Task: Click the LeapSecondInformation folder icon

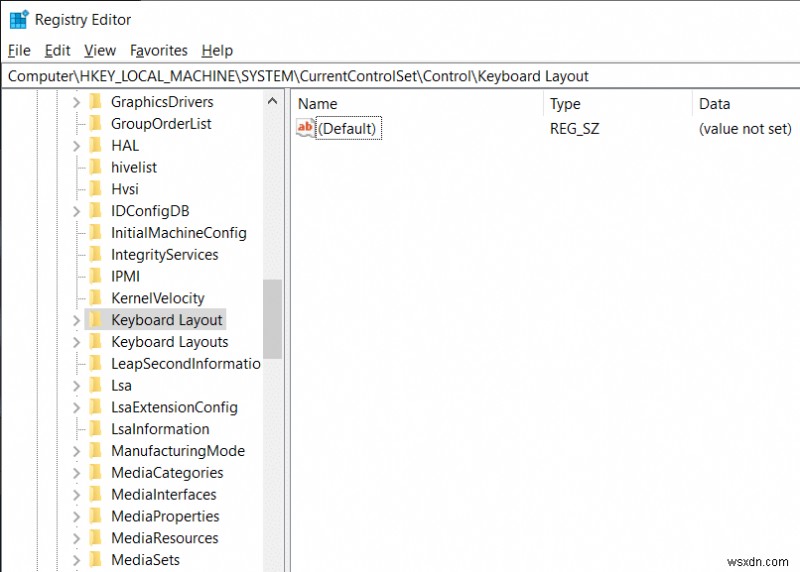Action: 95,363
